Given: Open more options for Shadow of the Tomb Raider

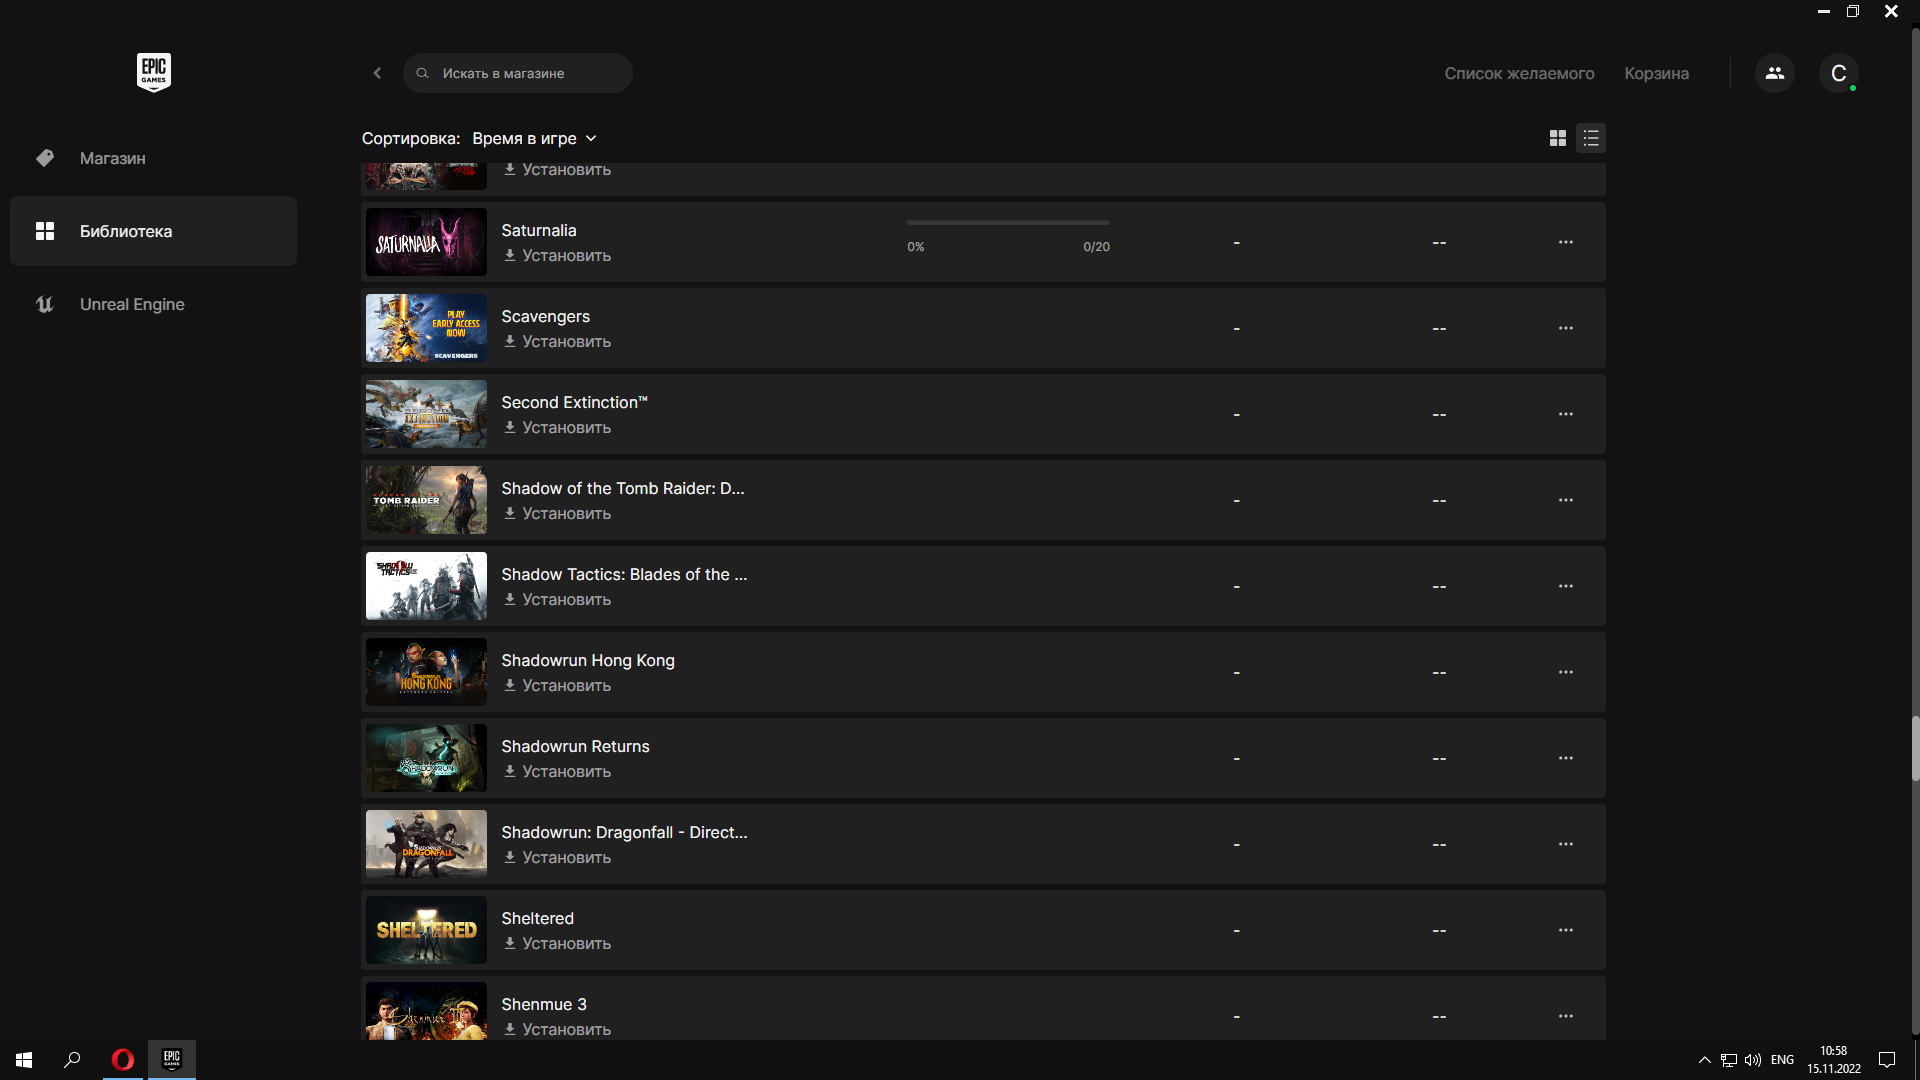Looking at the screenshot, I should (x=1565, y=500).
